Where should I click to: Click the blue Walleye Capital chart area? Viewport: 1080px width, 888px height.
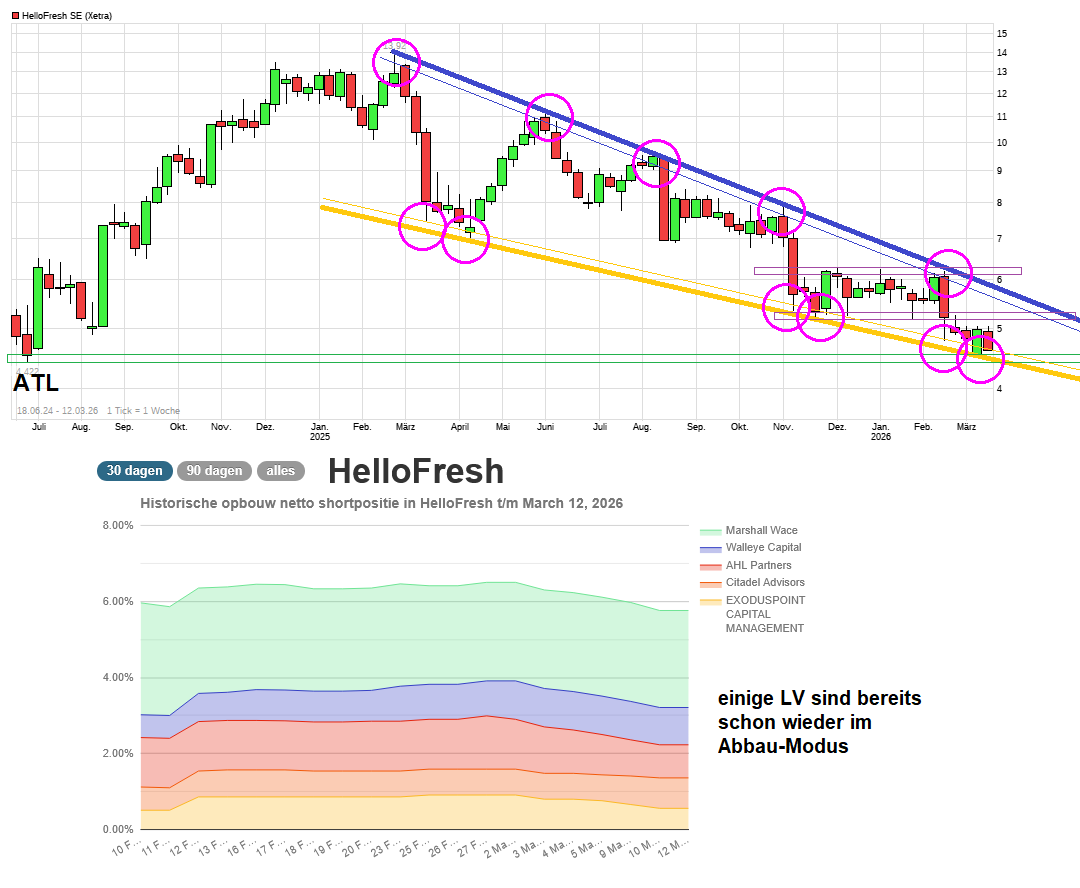[x=413, y=704]
